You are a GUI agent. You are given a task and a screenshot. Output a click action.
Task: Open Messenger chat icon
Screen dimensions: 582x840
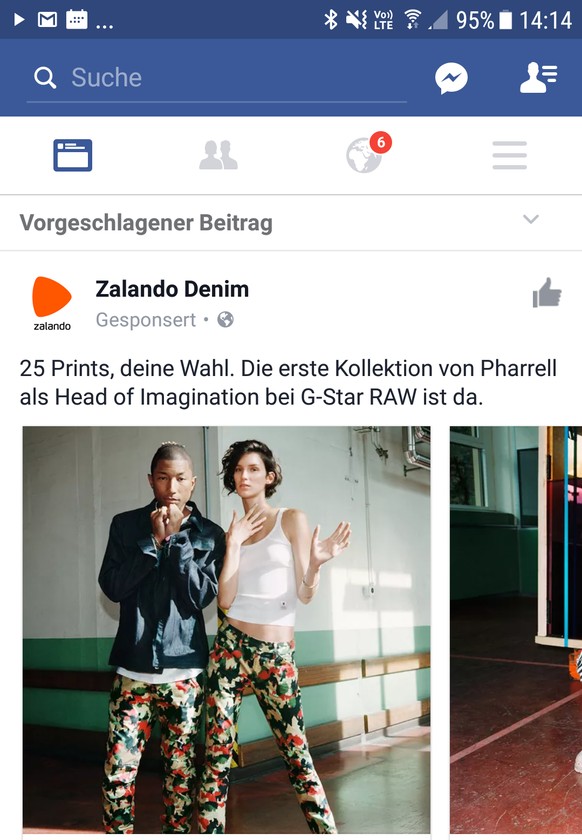(x=451, y=78)
